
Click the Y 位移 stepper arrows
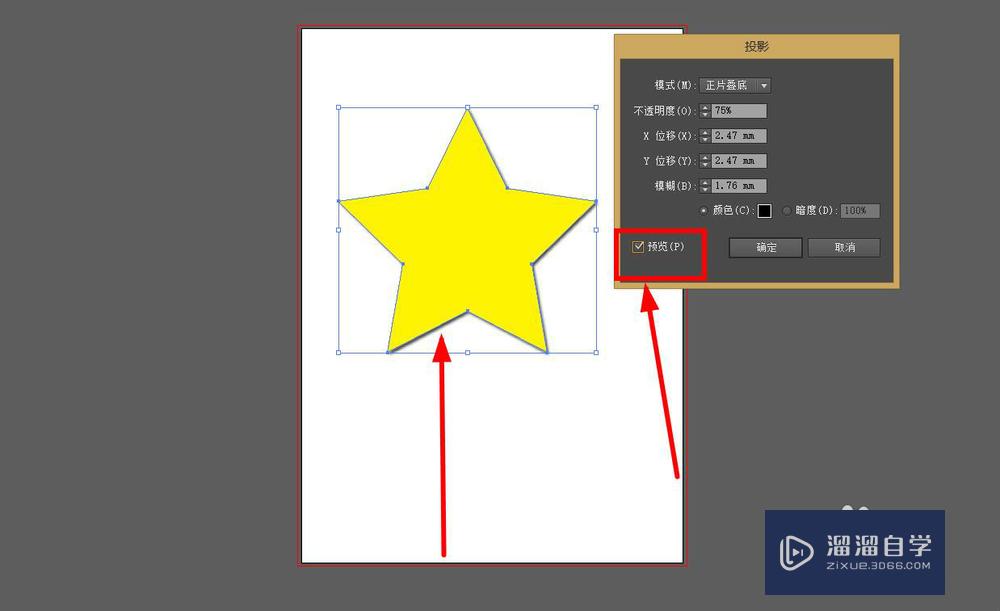point(705,161)
